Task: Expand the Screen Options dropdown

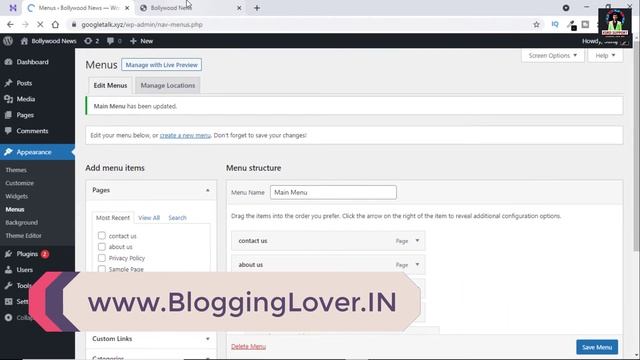Action: tap(553, 56)
